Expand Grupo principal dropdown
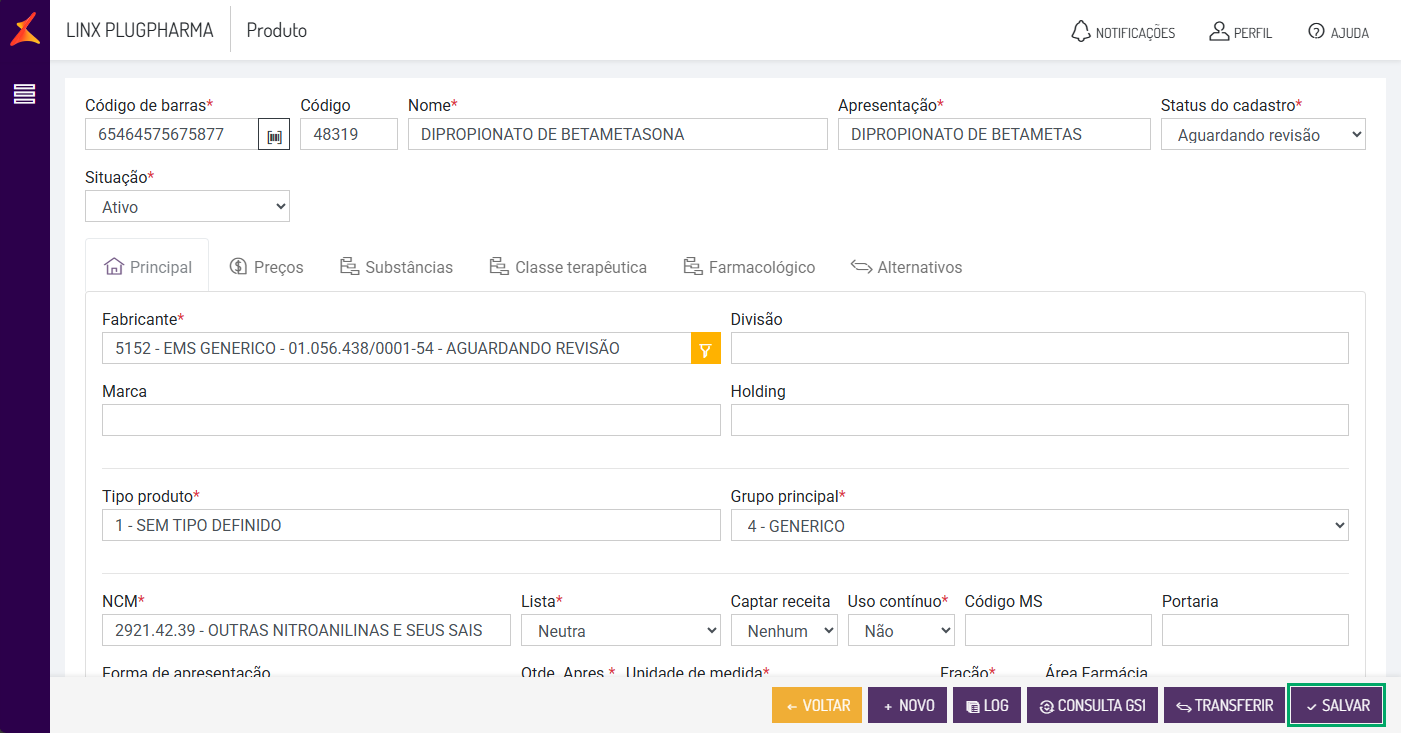This screenshot has width=1401, height=733. (x=1039, y=526)
